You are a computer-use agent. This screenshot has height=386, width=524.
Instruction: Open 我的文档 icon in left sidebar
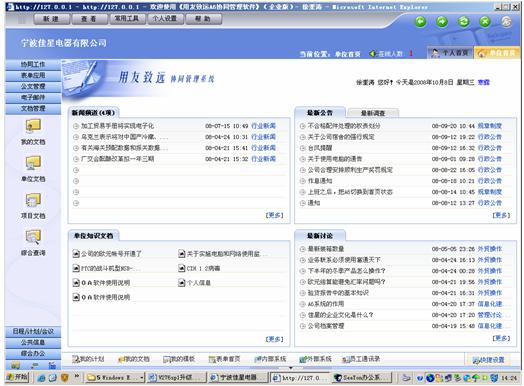pyautogui.click(x=33, y=132)
